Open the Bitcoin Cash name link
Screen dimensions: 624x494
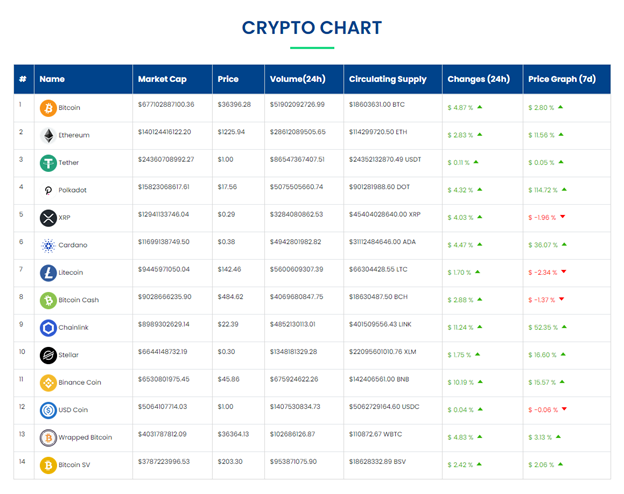point(79,300)
